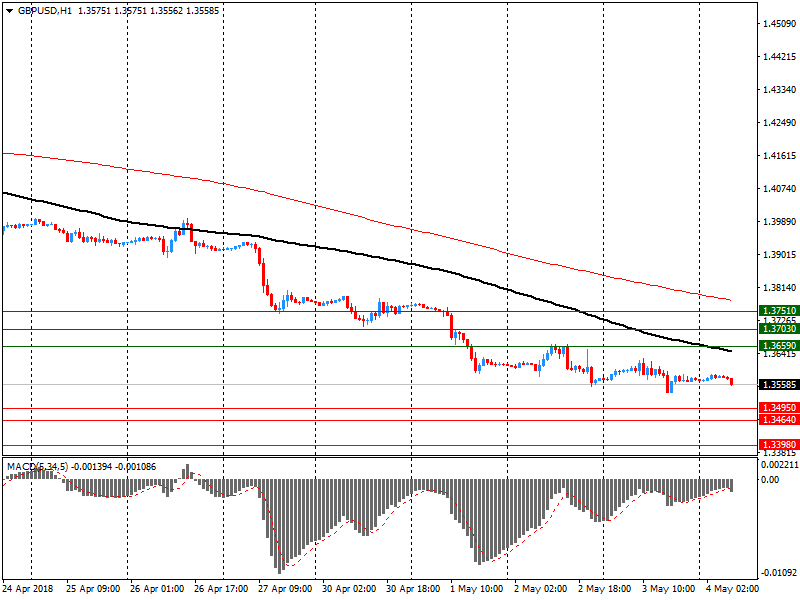Click the 25 Apr 09:00 time label
This screenshot has height=600, width=800.
point(93,589)
